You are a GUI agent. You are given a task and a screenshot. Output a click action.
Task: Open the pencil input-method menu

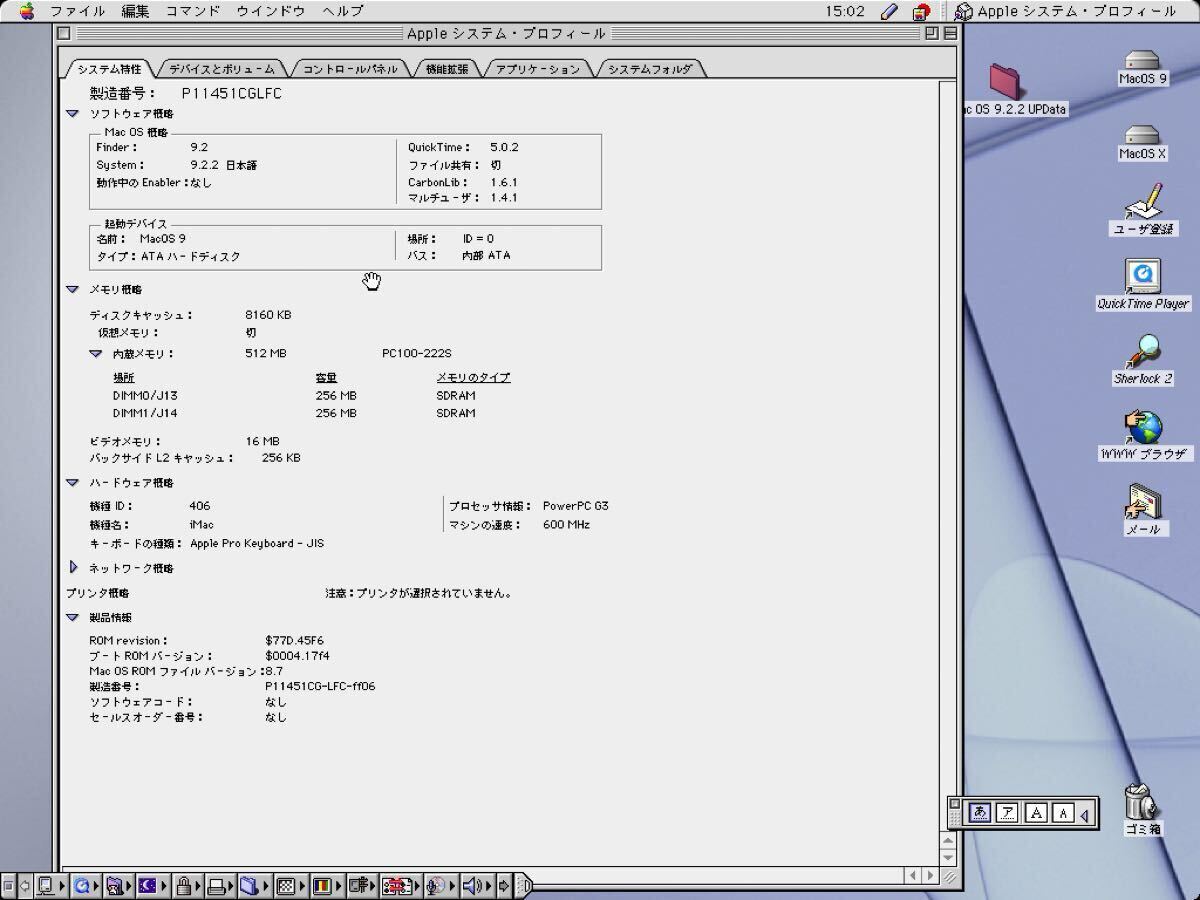pos(889,11)
